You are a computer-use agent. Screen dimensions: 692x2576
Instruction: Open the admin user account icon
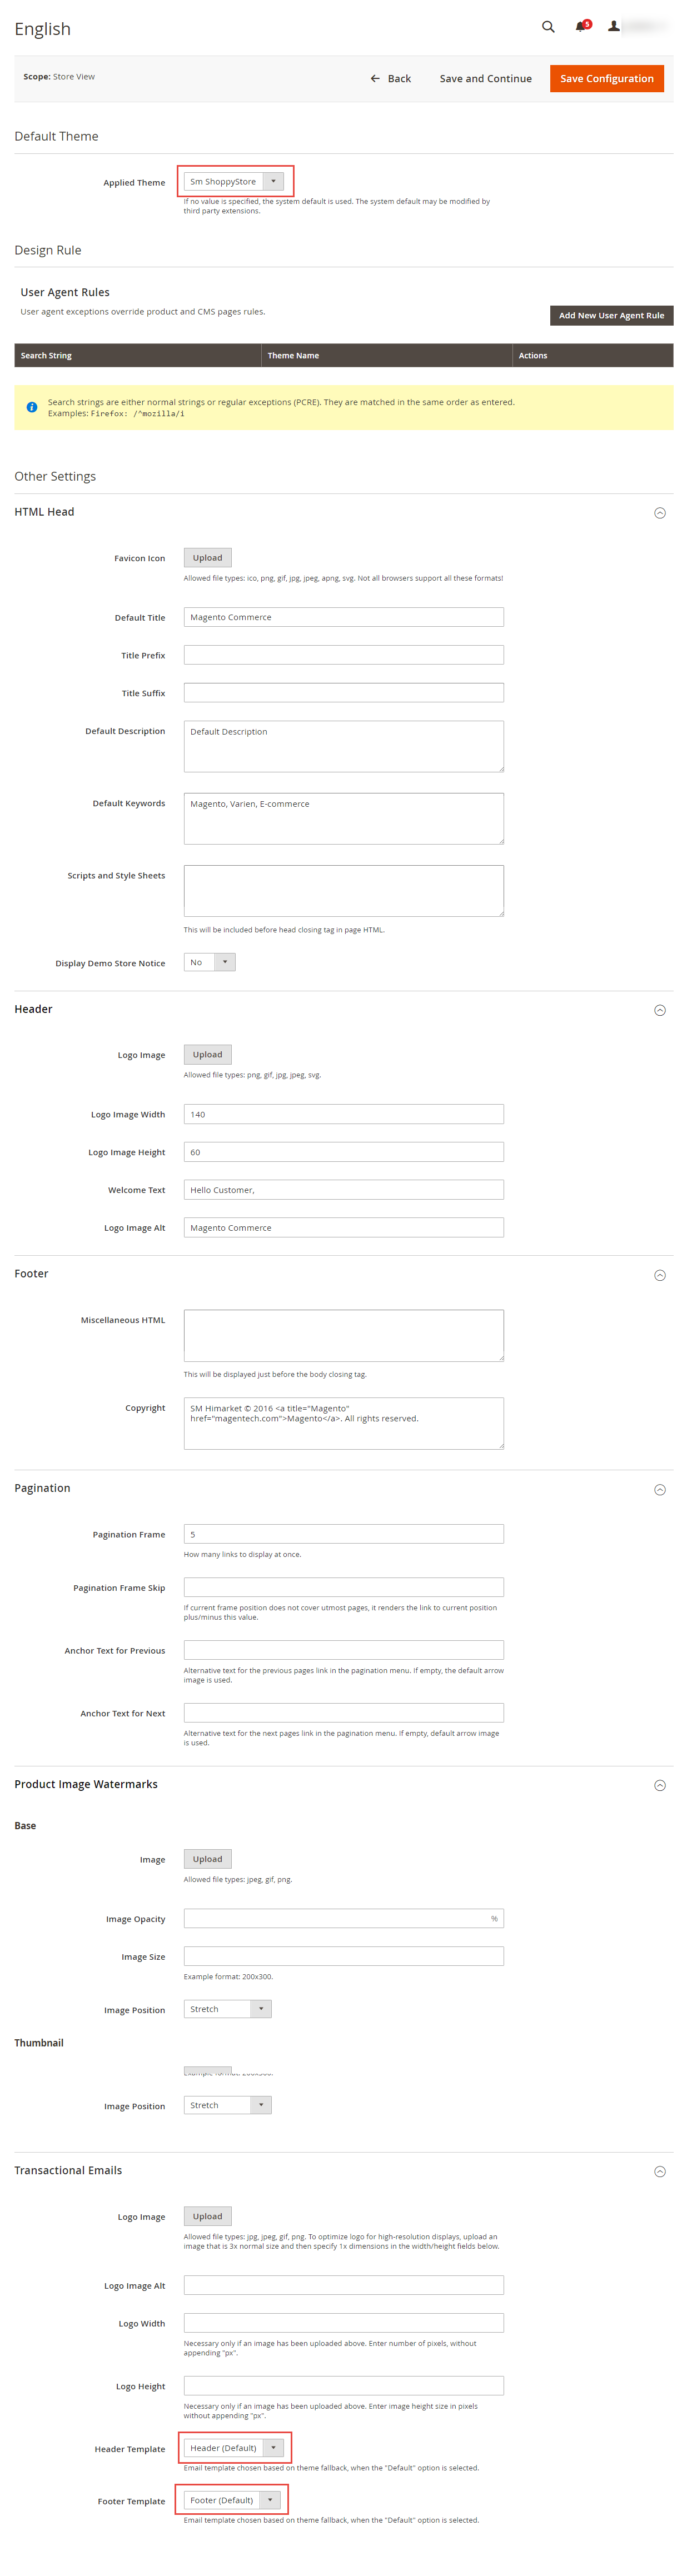pos(614,27)
